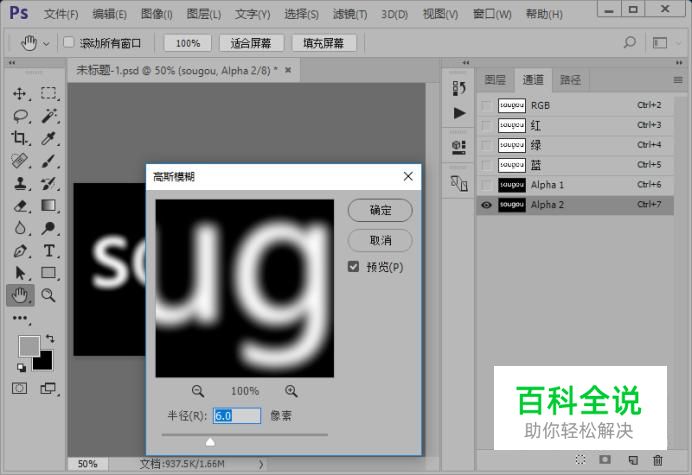Open the edit toolbar three-dots menu
Viewport: 692px width, 475px height.
click(x=20, y=318)
